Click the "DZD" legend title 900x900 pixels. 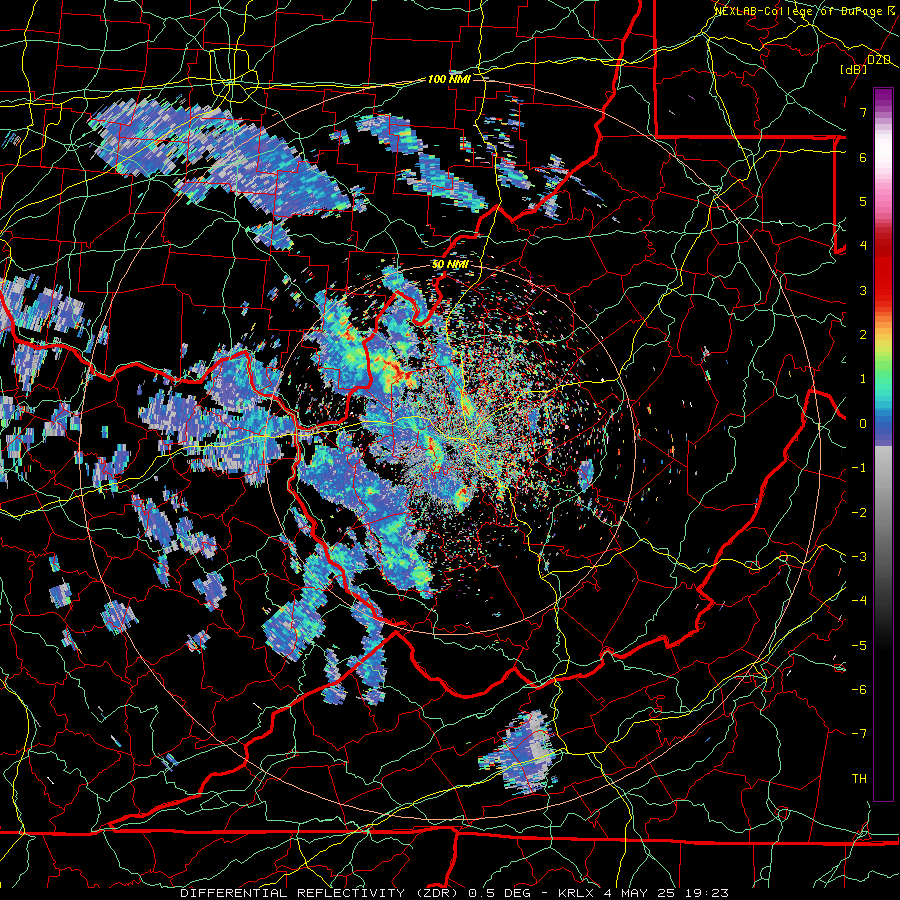[x=879, y=60]
